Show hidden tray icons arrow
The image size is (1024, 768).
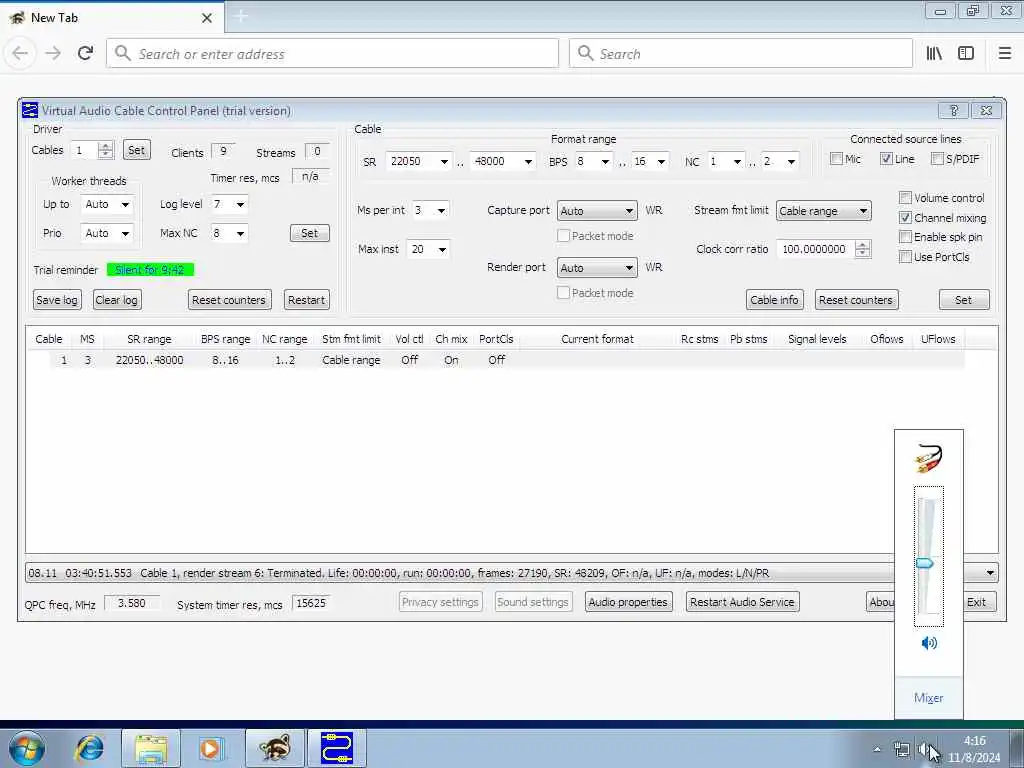(x=877, y=750)
